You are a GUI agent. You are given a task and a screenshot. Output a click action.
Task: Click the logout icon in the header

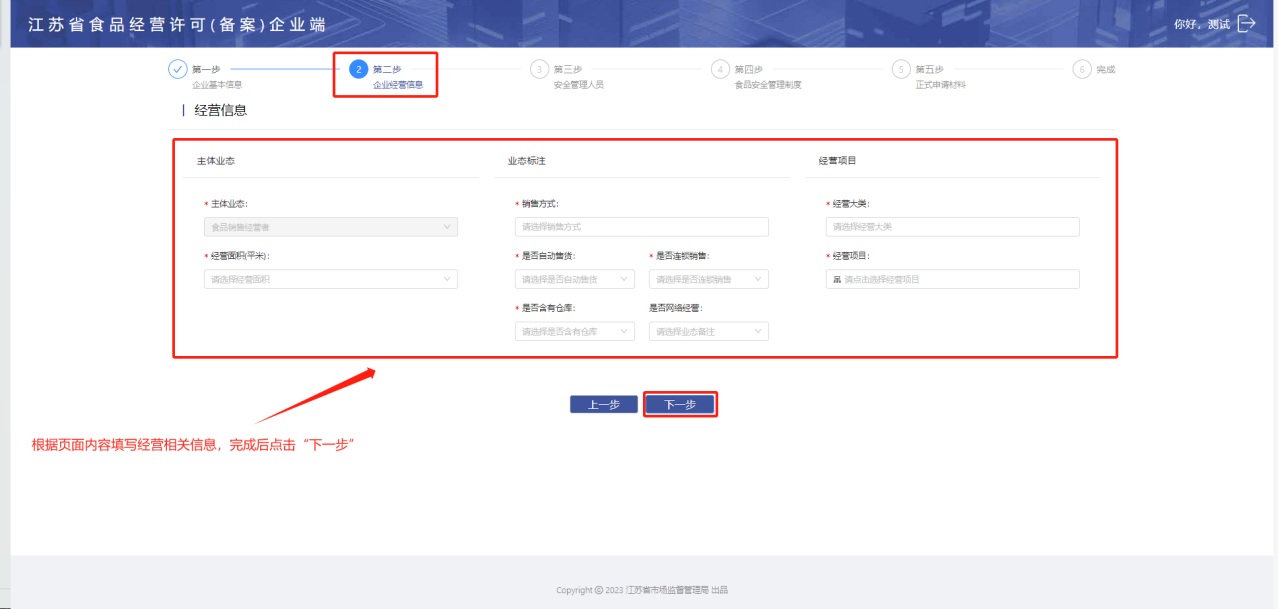pos(1246,24)
